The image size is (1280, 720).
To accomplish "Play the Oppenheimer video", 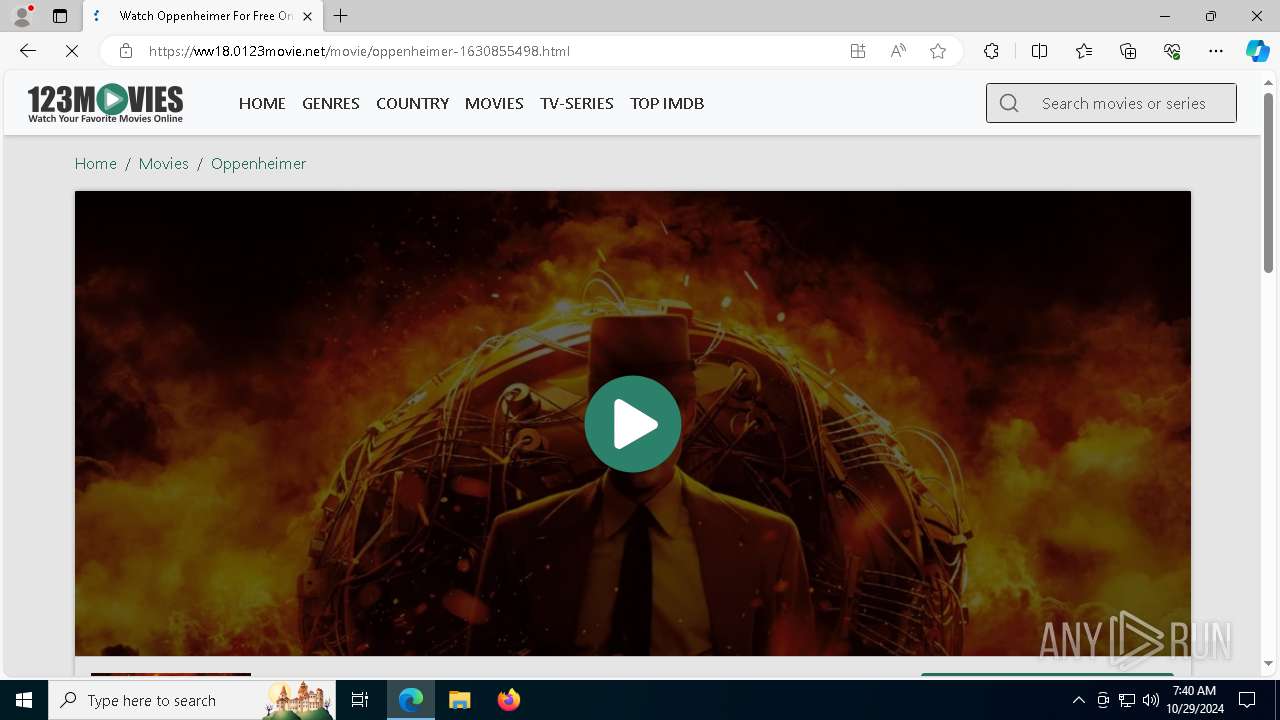I will [x=632, y=424].
